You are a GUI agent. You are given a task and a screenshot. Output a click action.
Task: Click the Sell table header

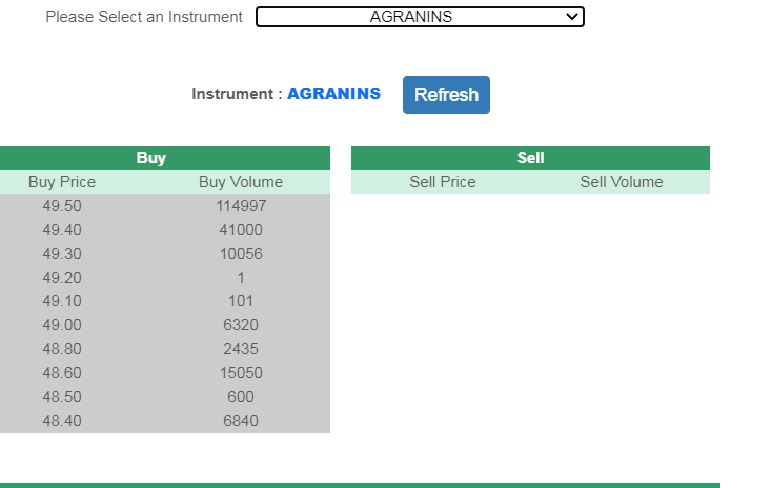click(x=531, y=158)
